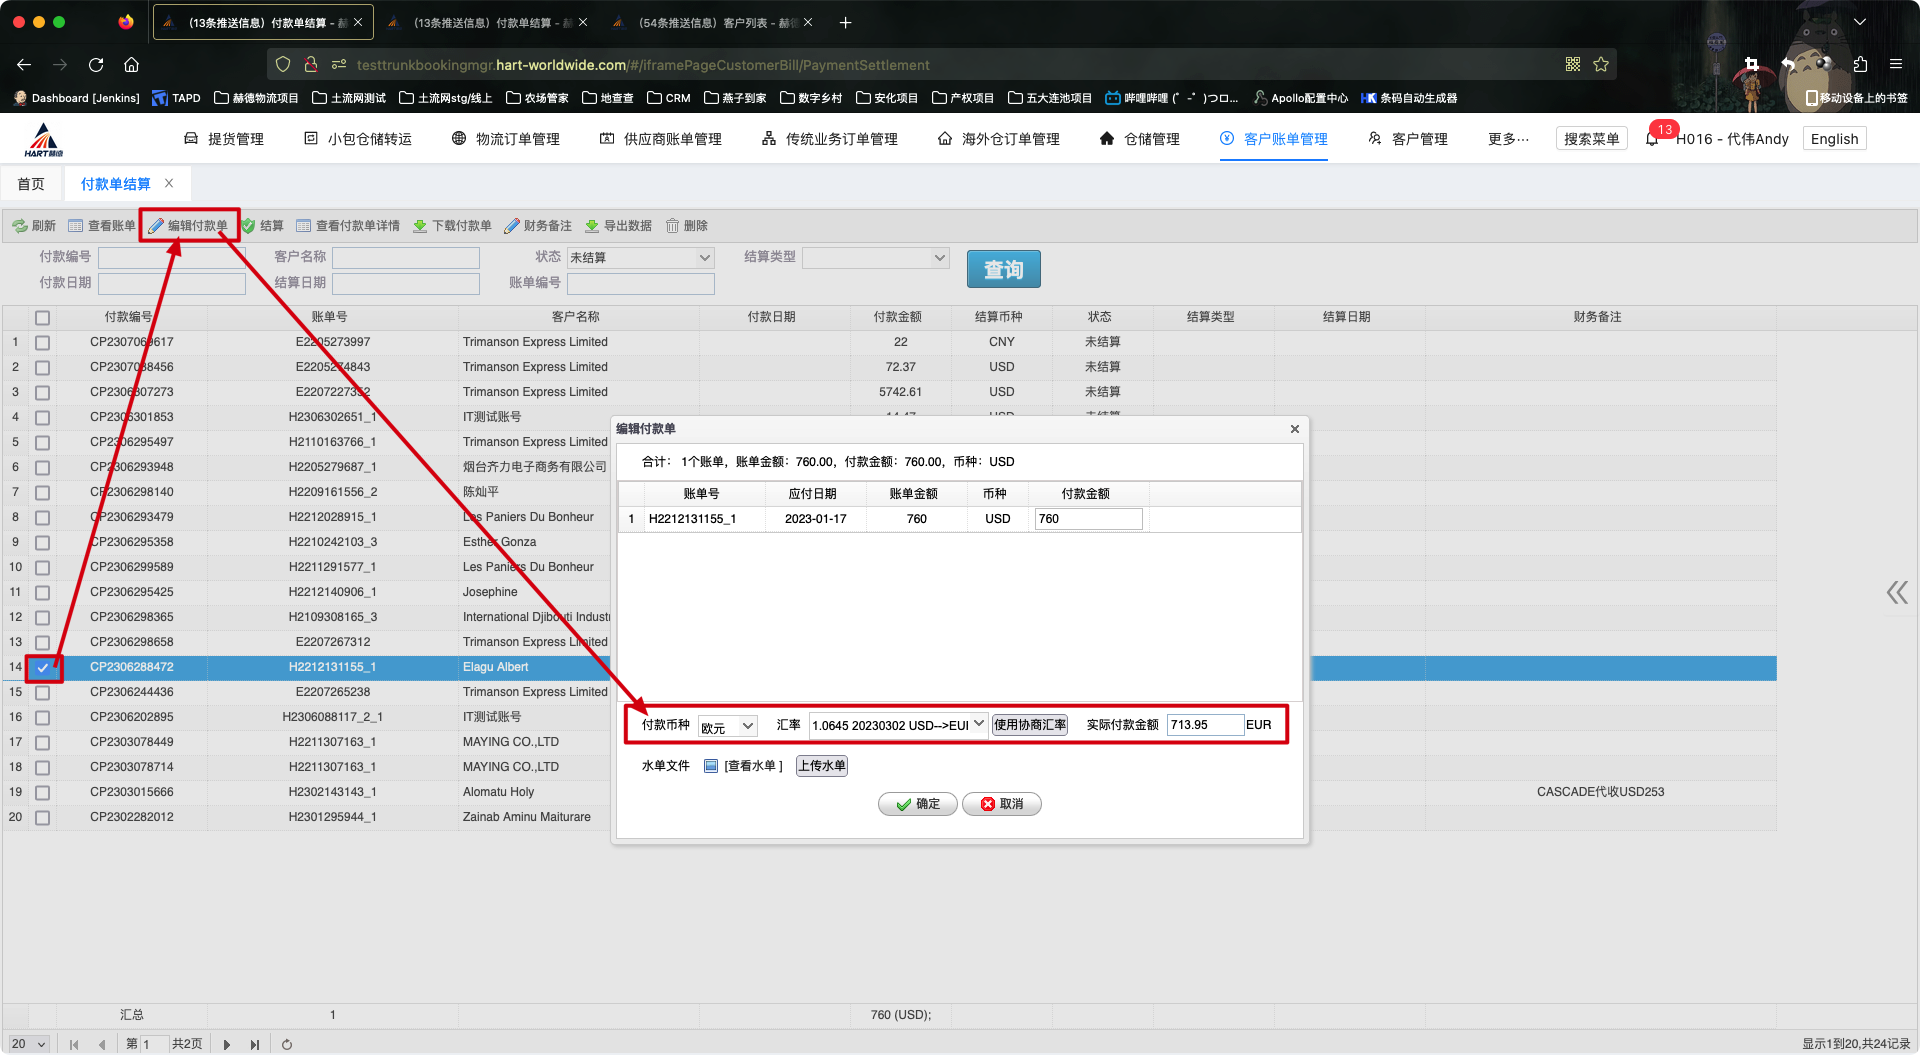Click the Finance remark (财务备注) pencil icon
This screenshot has height=1055, width=1920.
tap(512, 226)
